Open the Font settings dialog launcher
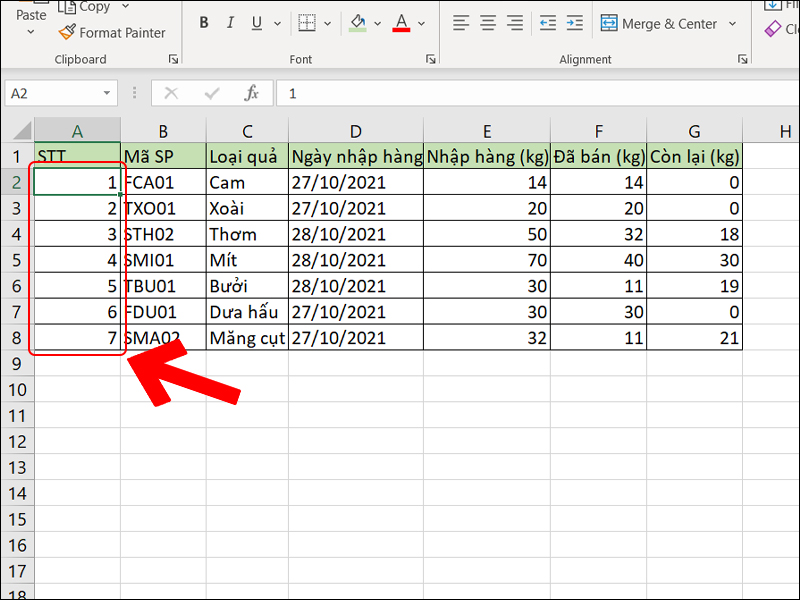 click(x=428, y=59)
